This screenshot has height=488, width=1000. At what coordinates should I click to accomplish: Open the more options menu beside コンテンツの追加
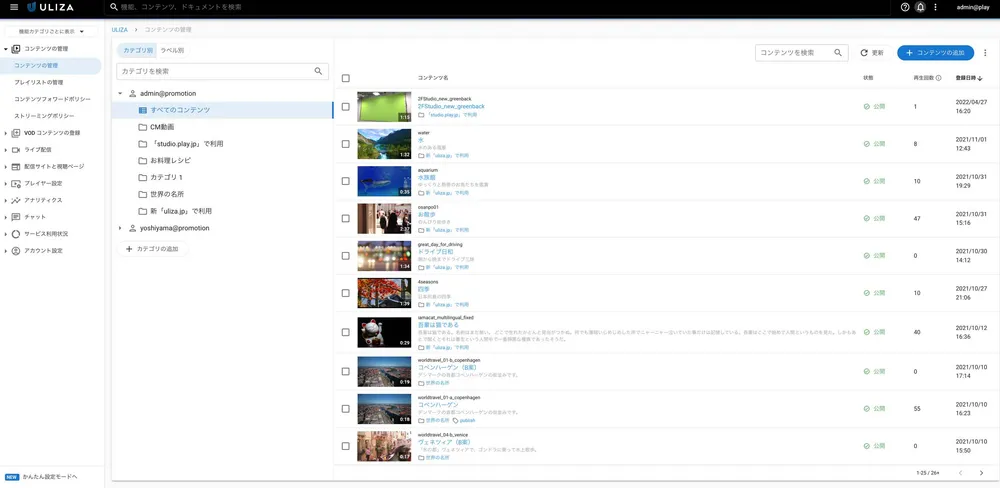point(985,53)
